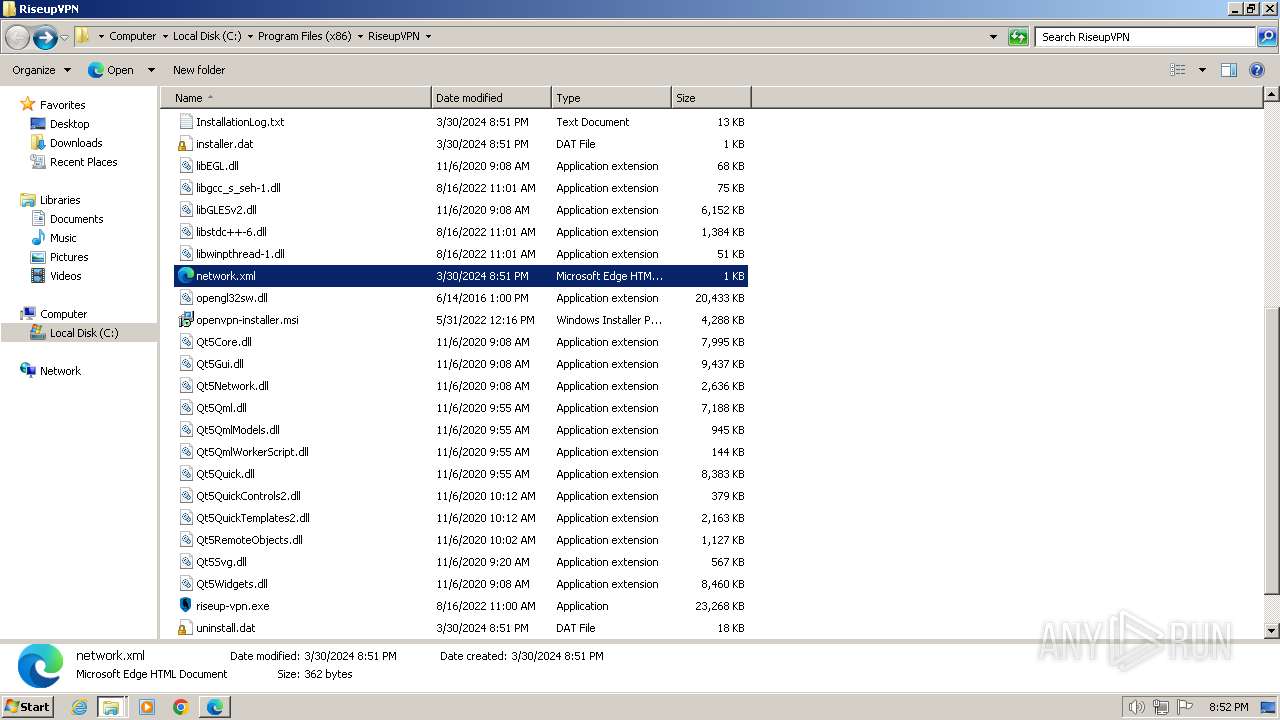The image size is (1280, 720).
Task: Open the view options dropdown arrow
Action: 1202,70
